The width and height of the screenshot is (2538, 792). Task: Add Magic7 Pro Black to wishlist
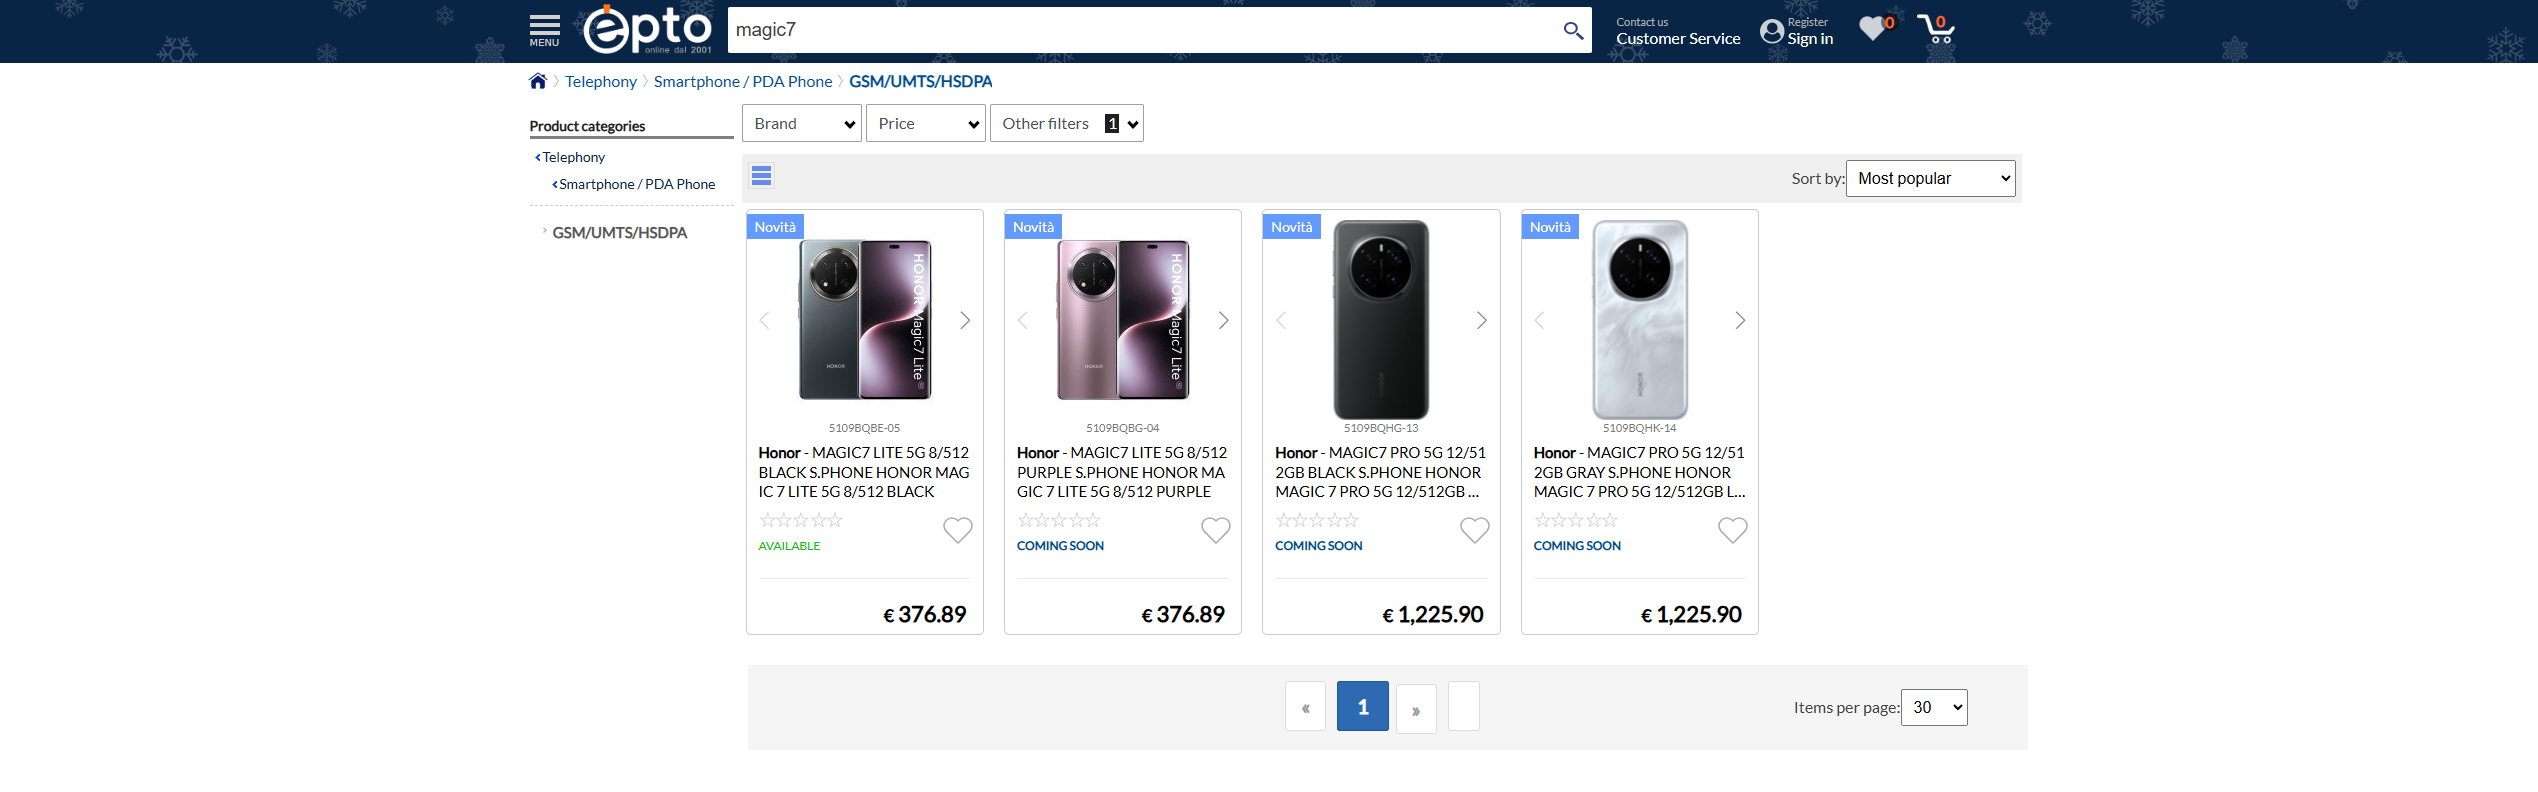1475,530
